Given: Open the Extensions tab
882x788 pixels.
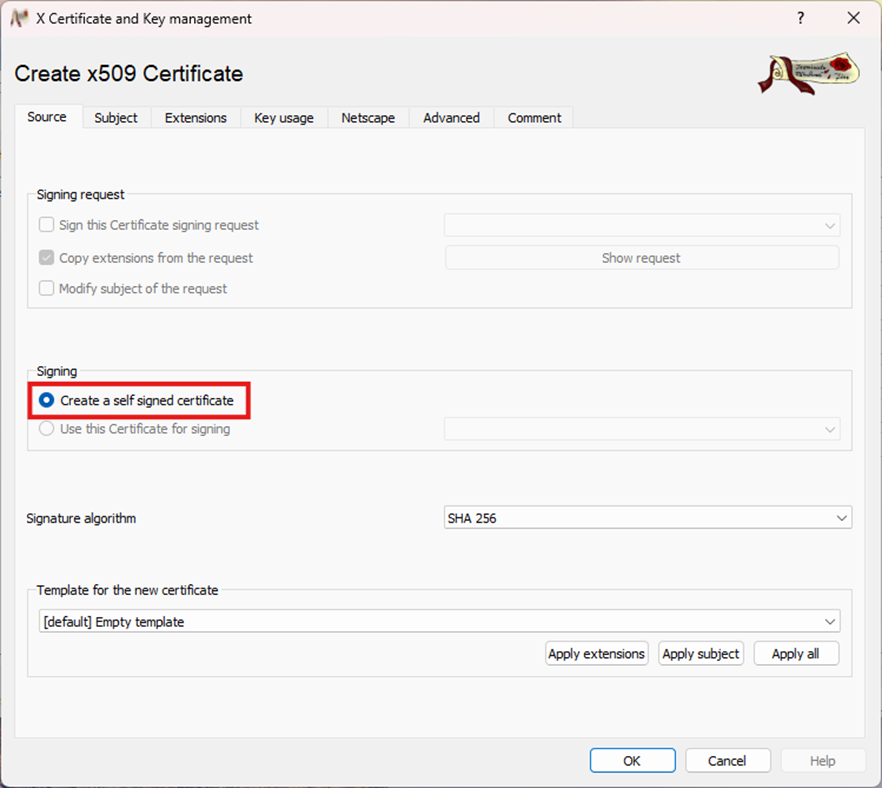Looking at the screenshot, I should (195, 118).
